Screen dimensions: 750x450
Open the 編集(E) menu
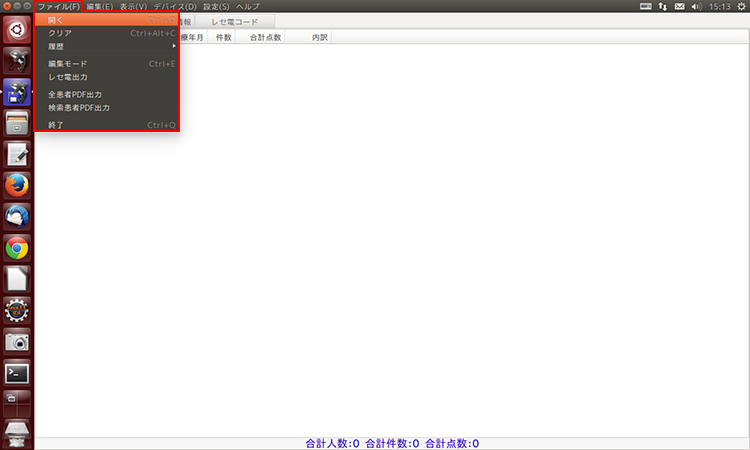coord(99,7)
